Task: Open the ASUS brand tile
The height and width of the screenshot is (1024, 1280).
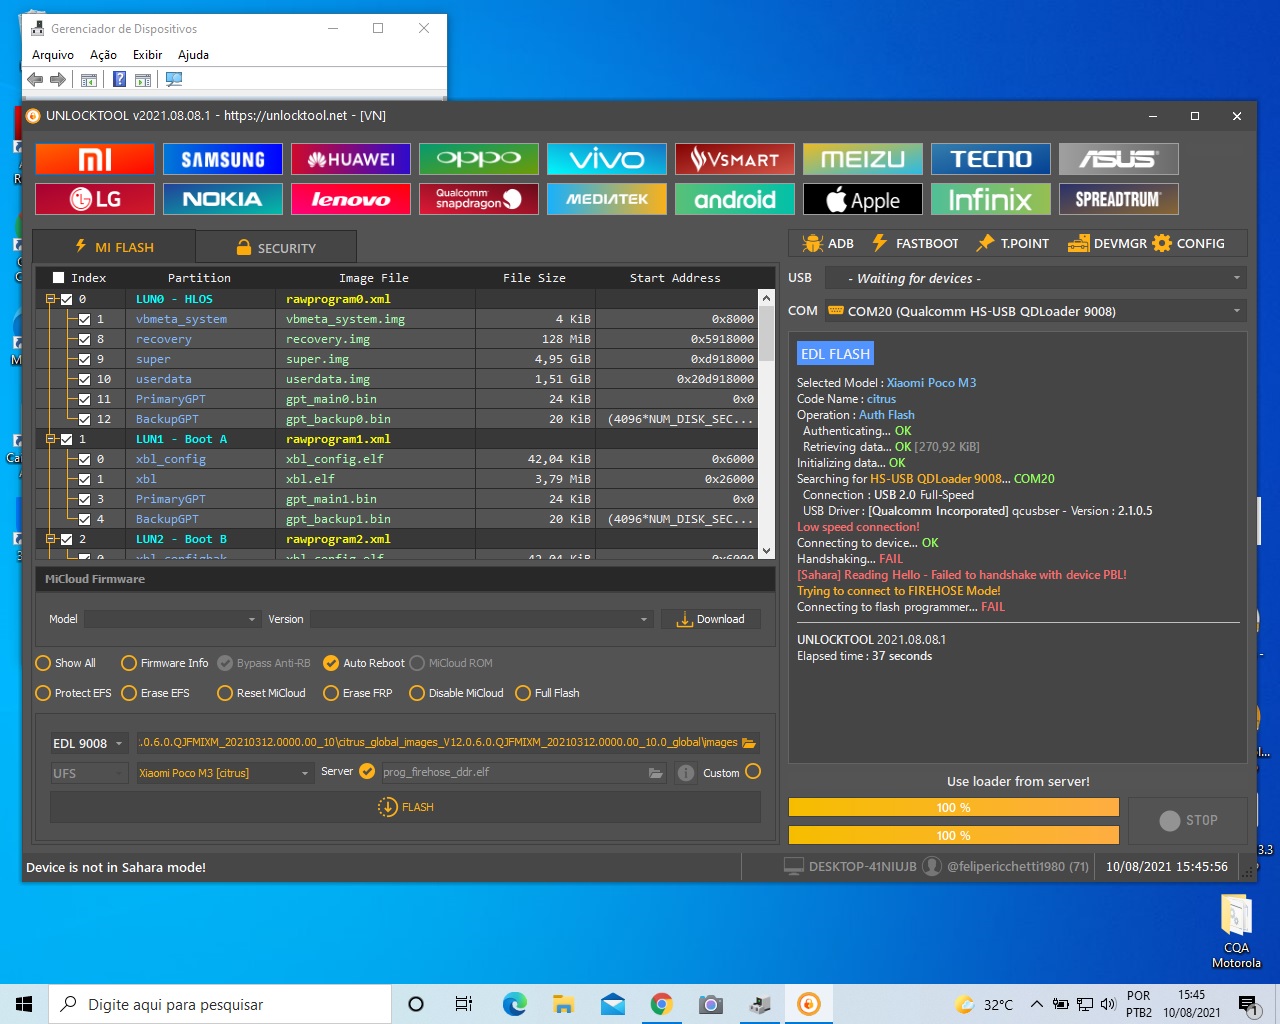Action: (x=1119, y=159)
